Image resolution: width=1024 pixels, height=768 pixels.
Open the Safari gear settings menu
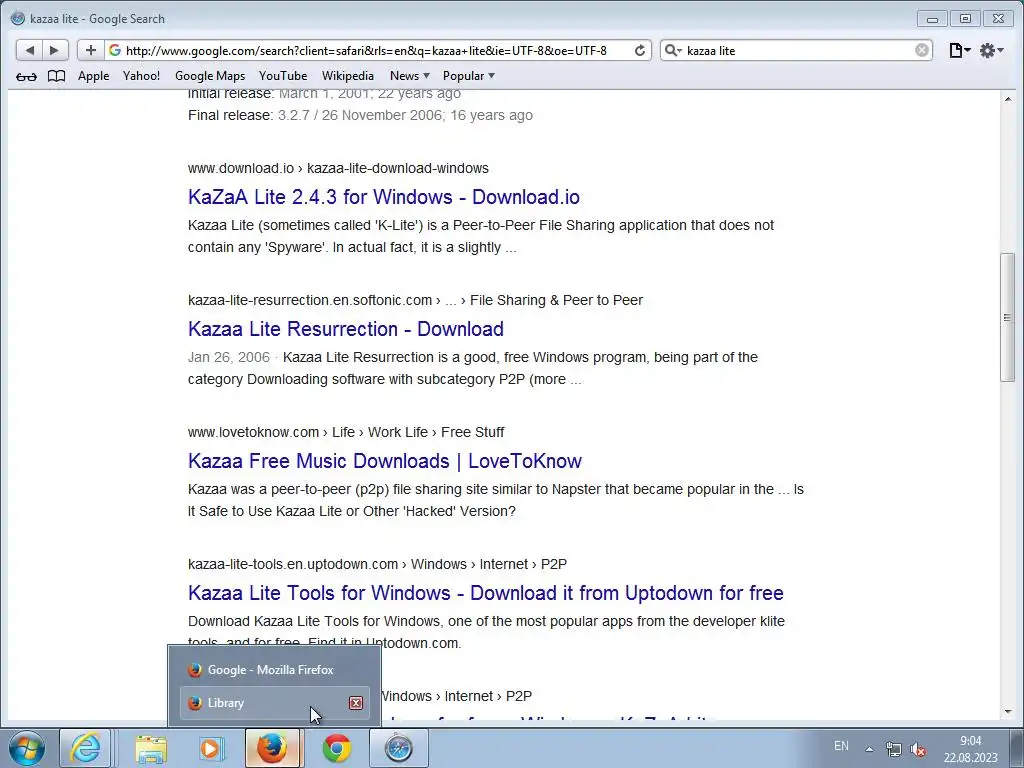[991, 50]
